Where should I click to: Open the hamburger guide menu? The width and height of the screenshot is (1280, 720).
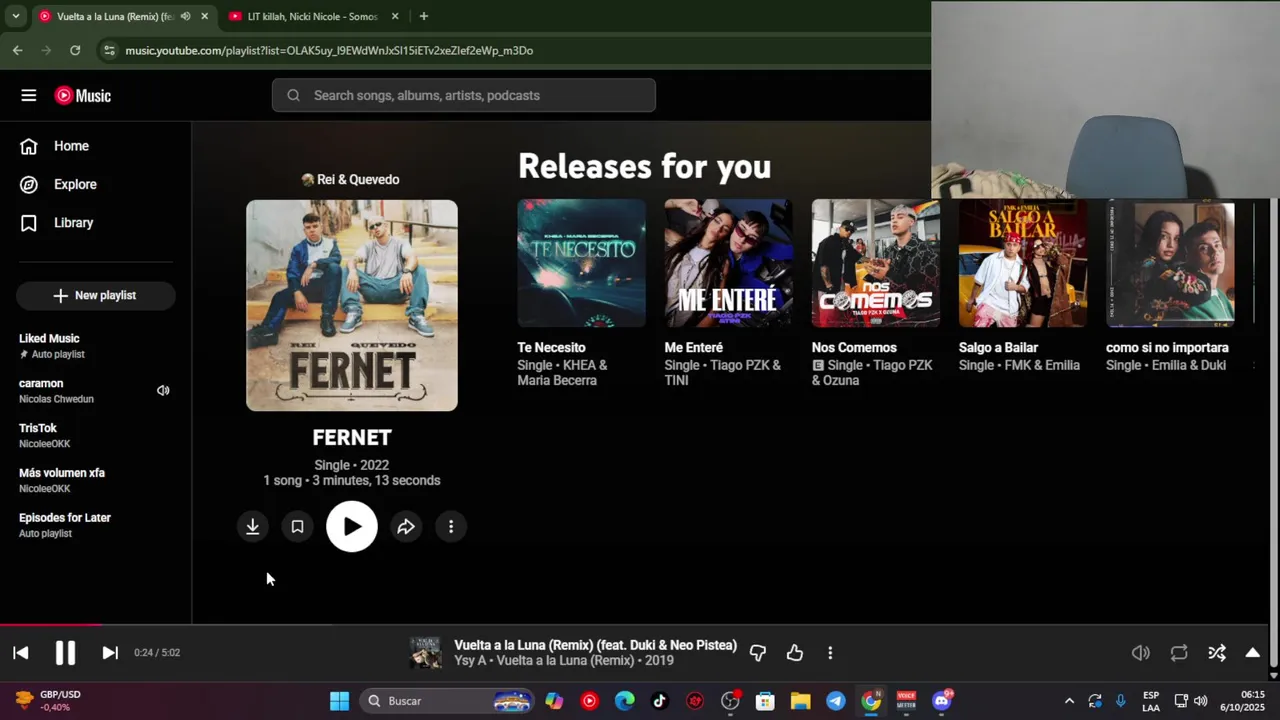pos(28,95)
